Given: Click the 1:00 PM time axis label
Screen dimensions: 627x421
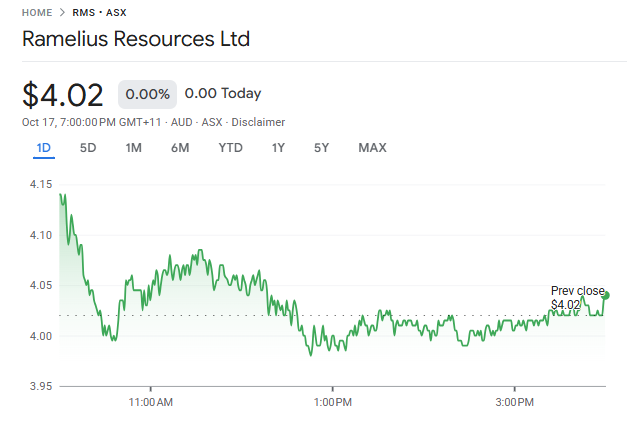Looking at the screenshot, I should pyautogui.click(x=332, y=402).
